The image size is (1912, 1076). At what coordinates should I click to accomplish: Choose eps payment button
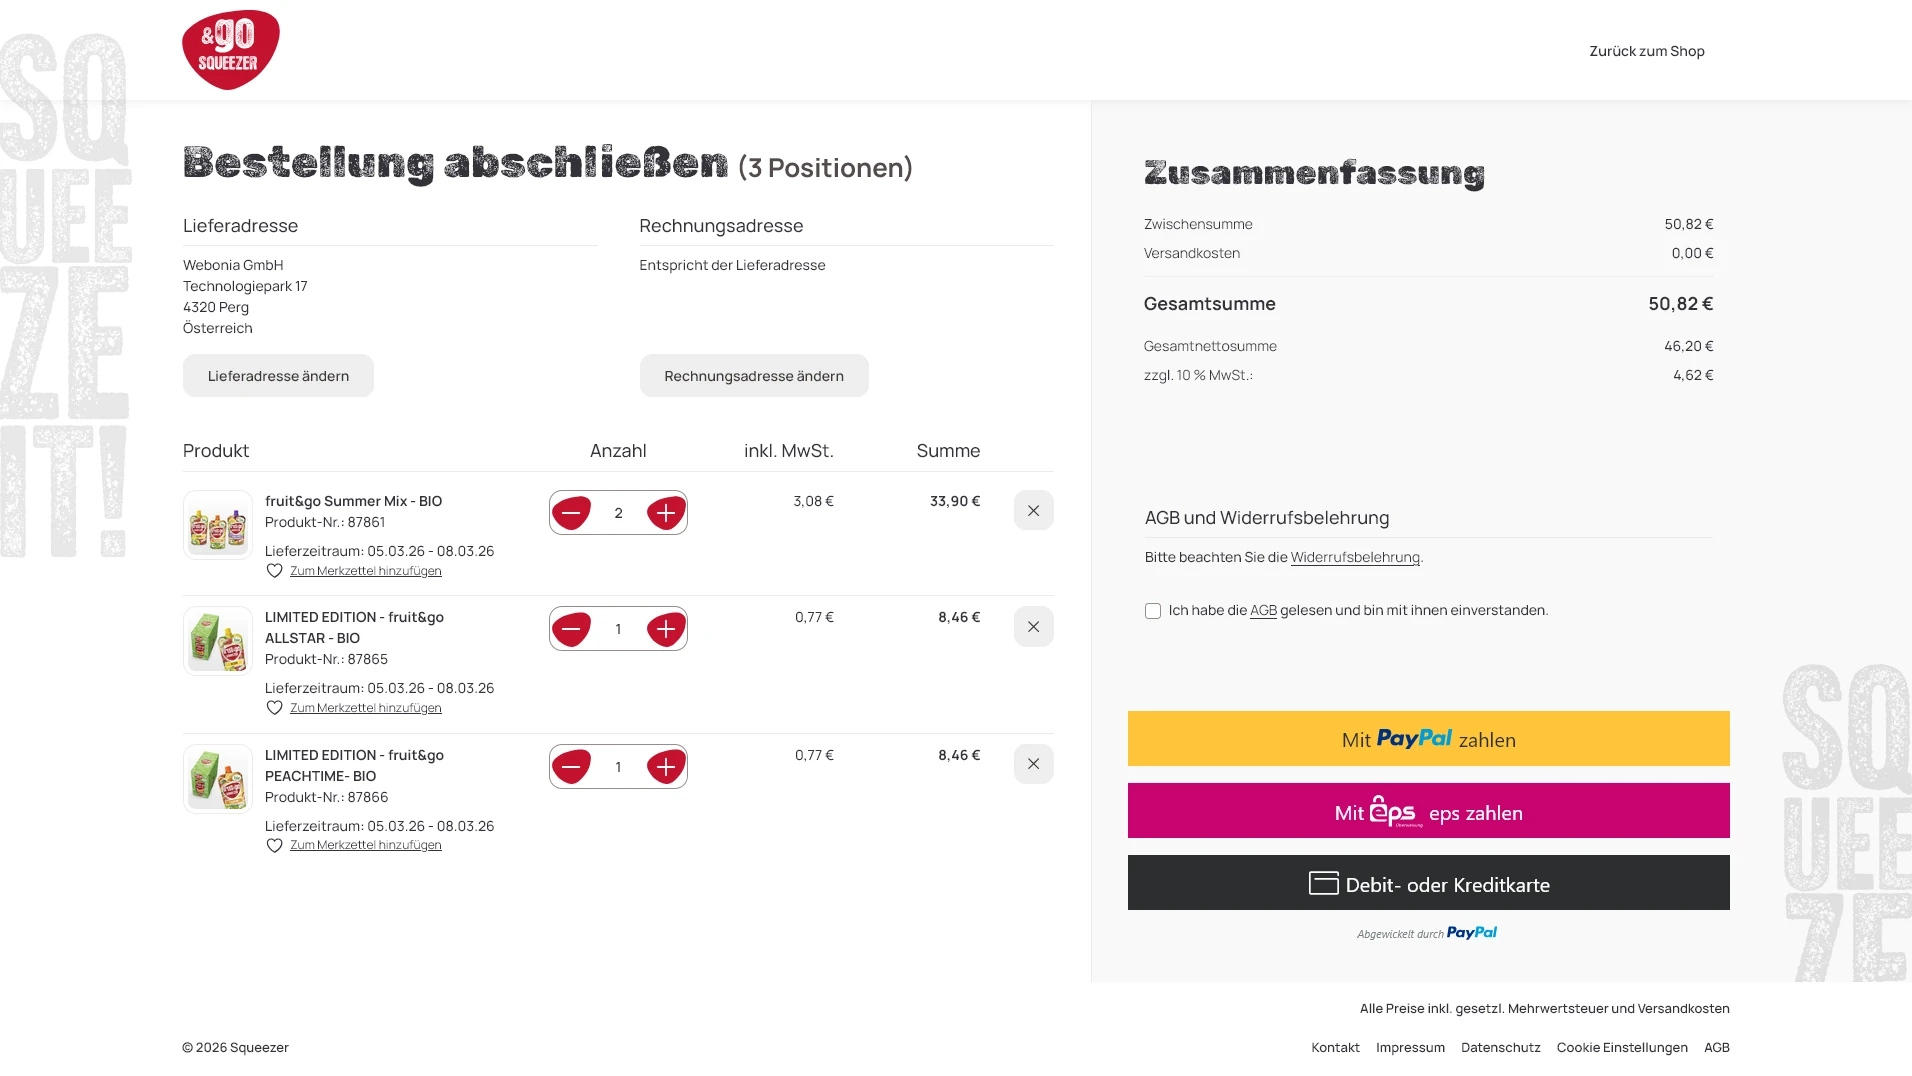coord(1428,811)
